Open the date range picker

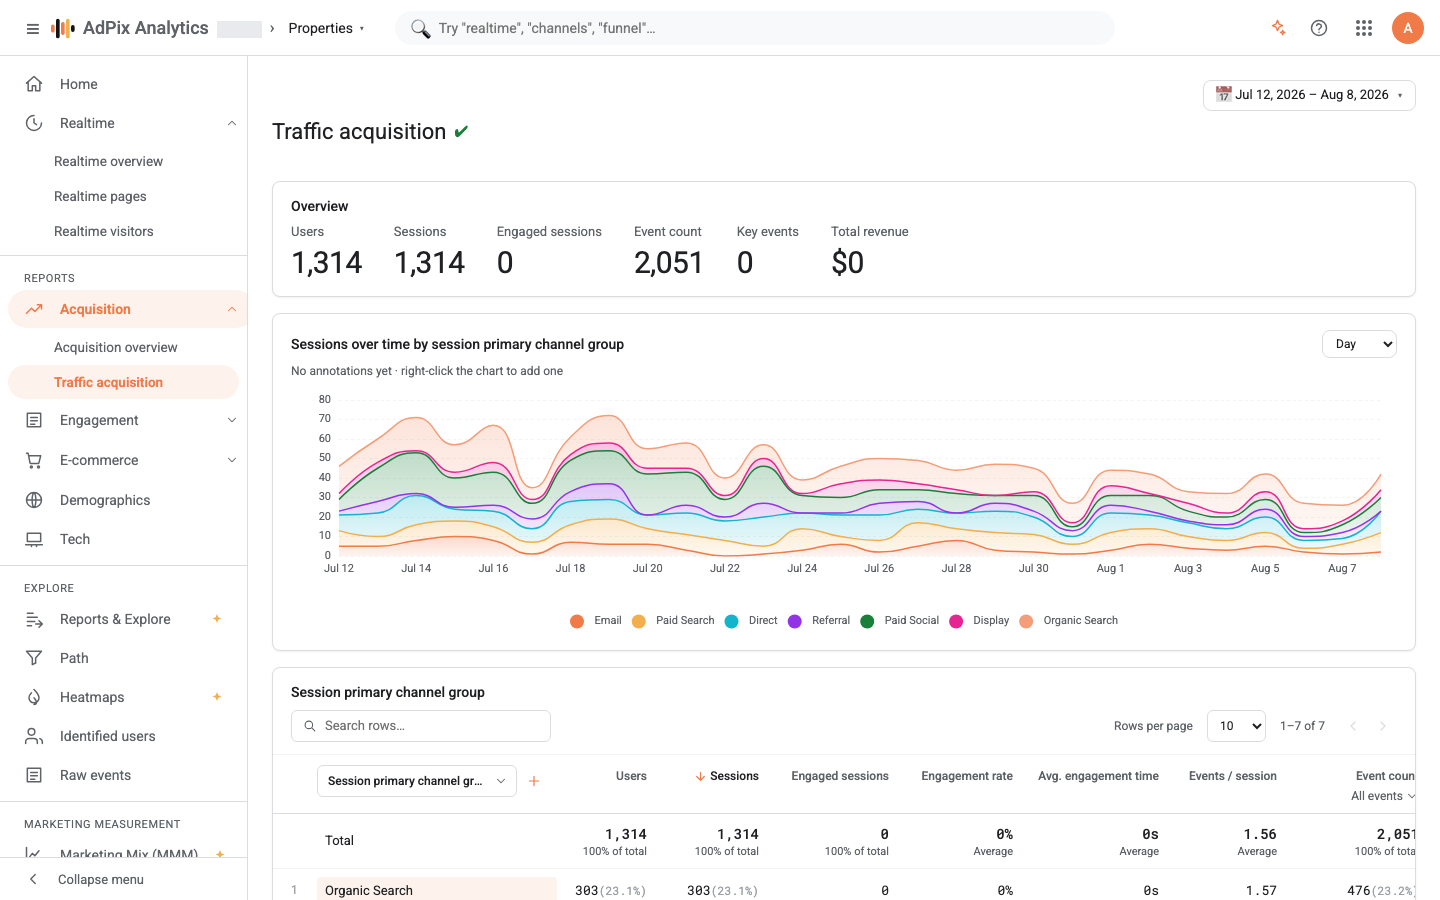1309,95
